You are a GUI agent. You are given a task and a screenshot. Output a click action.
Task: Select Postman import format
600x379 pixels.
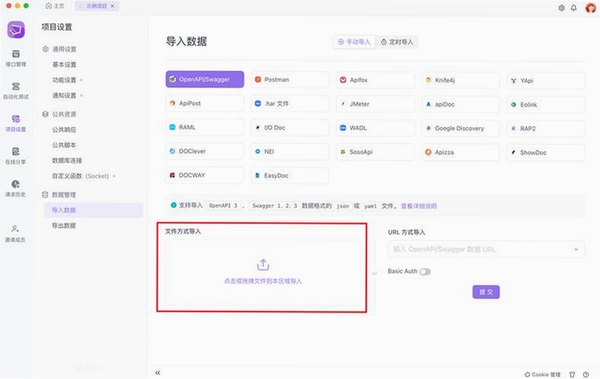(x=290, y=80)
